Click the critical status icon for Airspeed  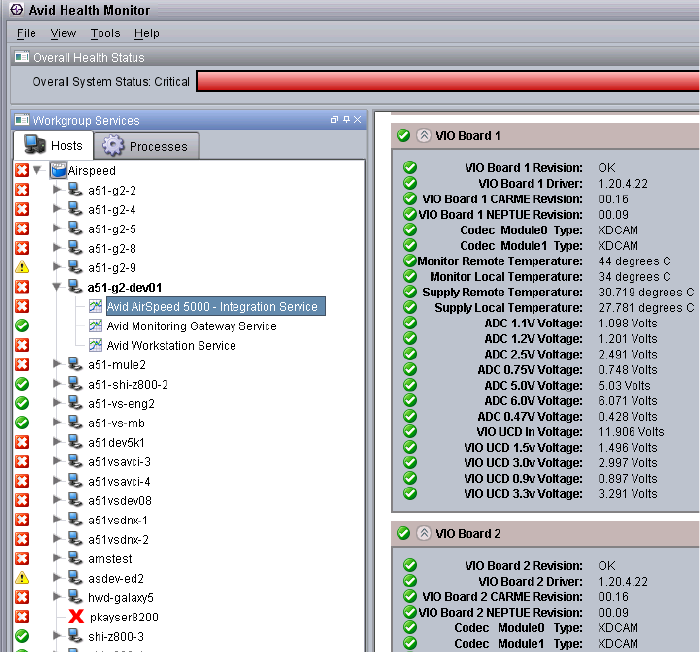(22, 170)
